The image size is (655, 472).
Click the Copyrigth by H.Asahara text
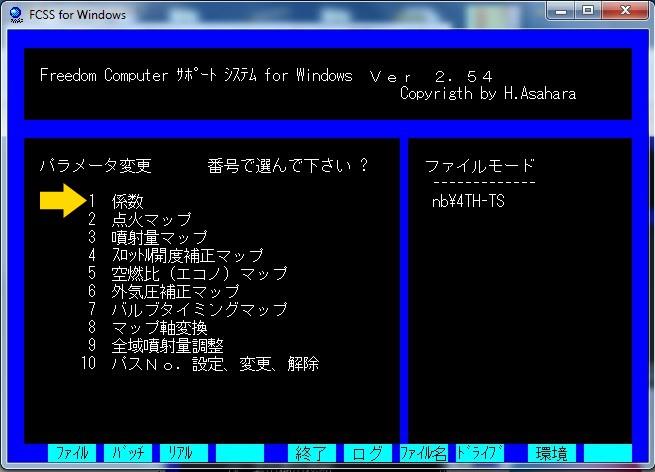coord(488,93)
